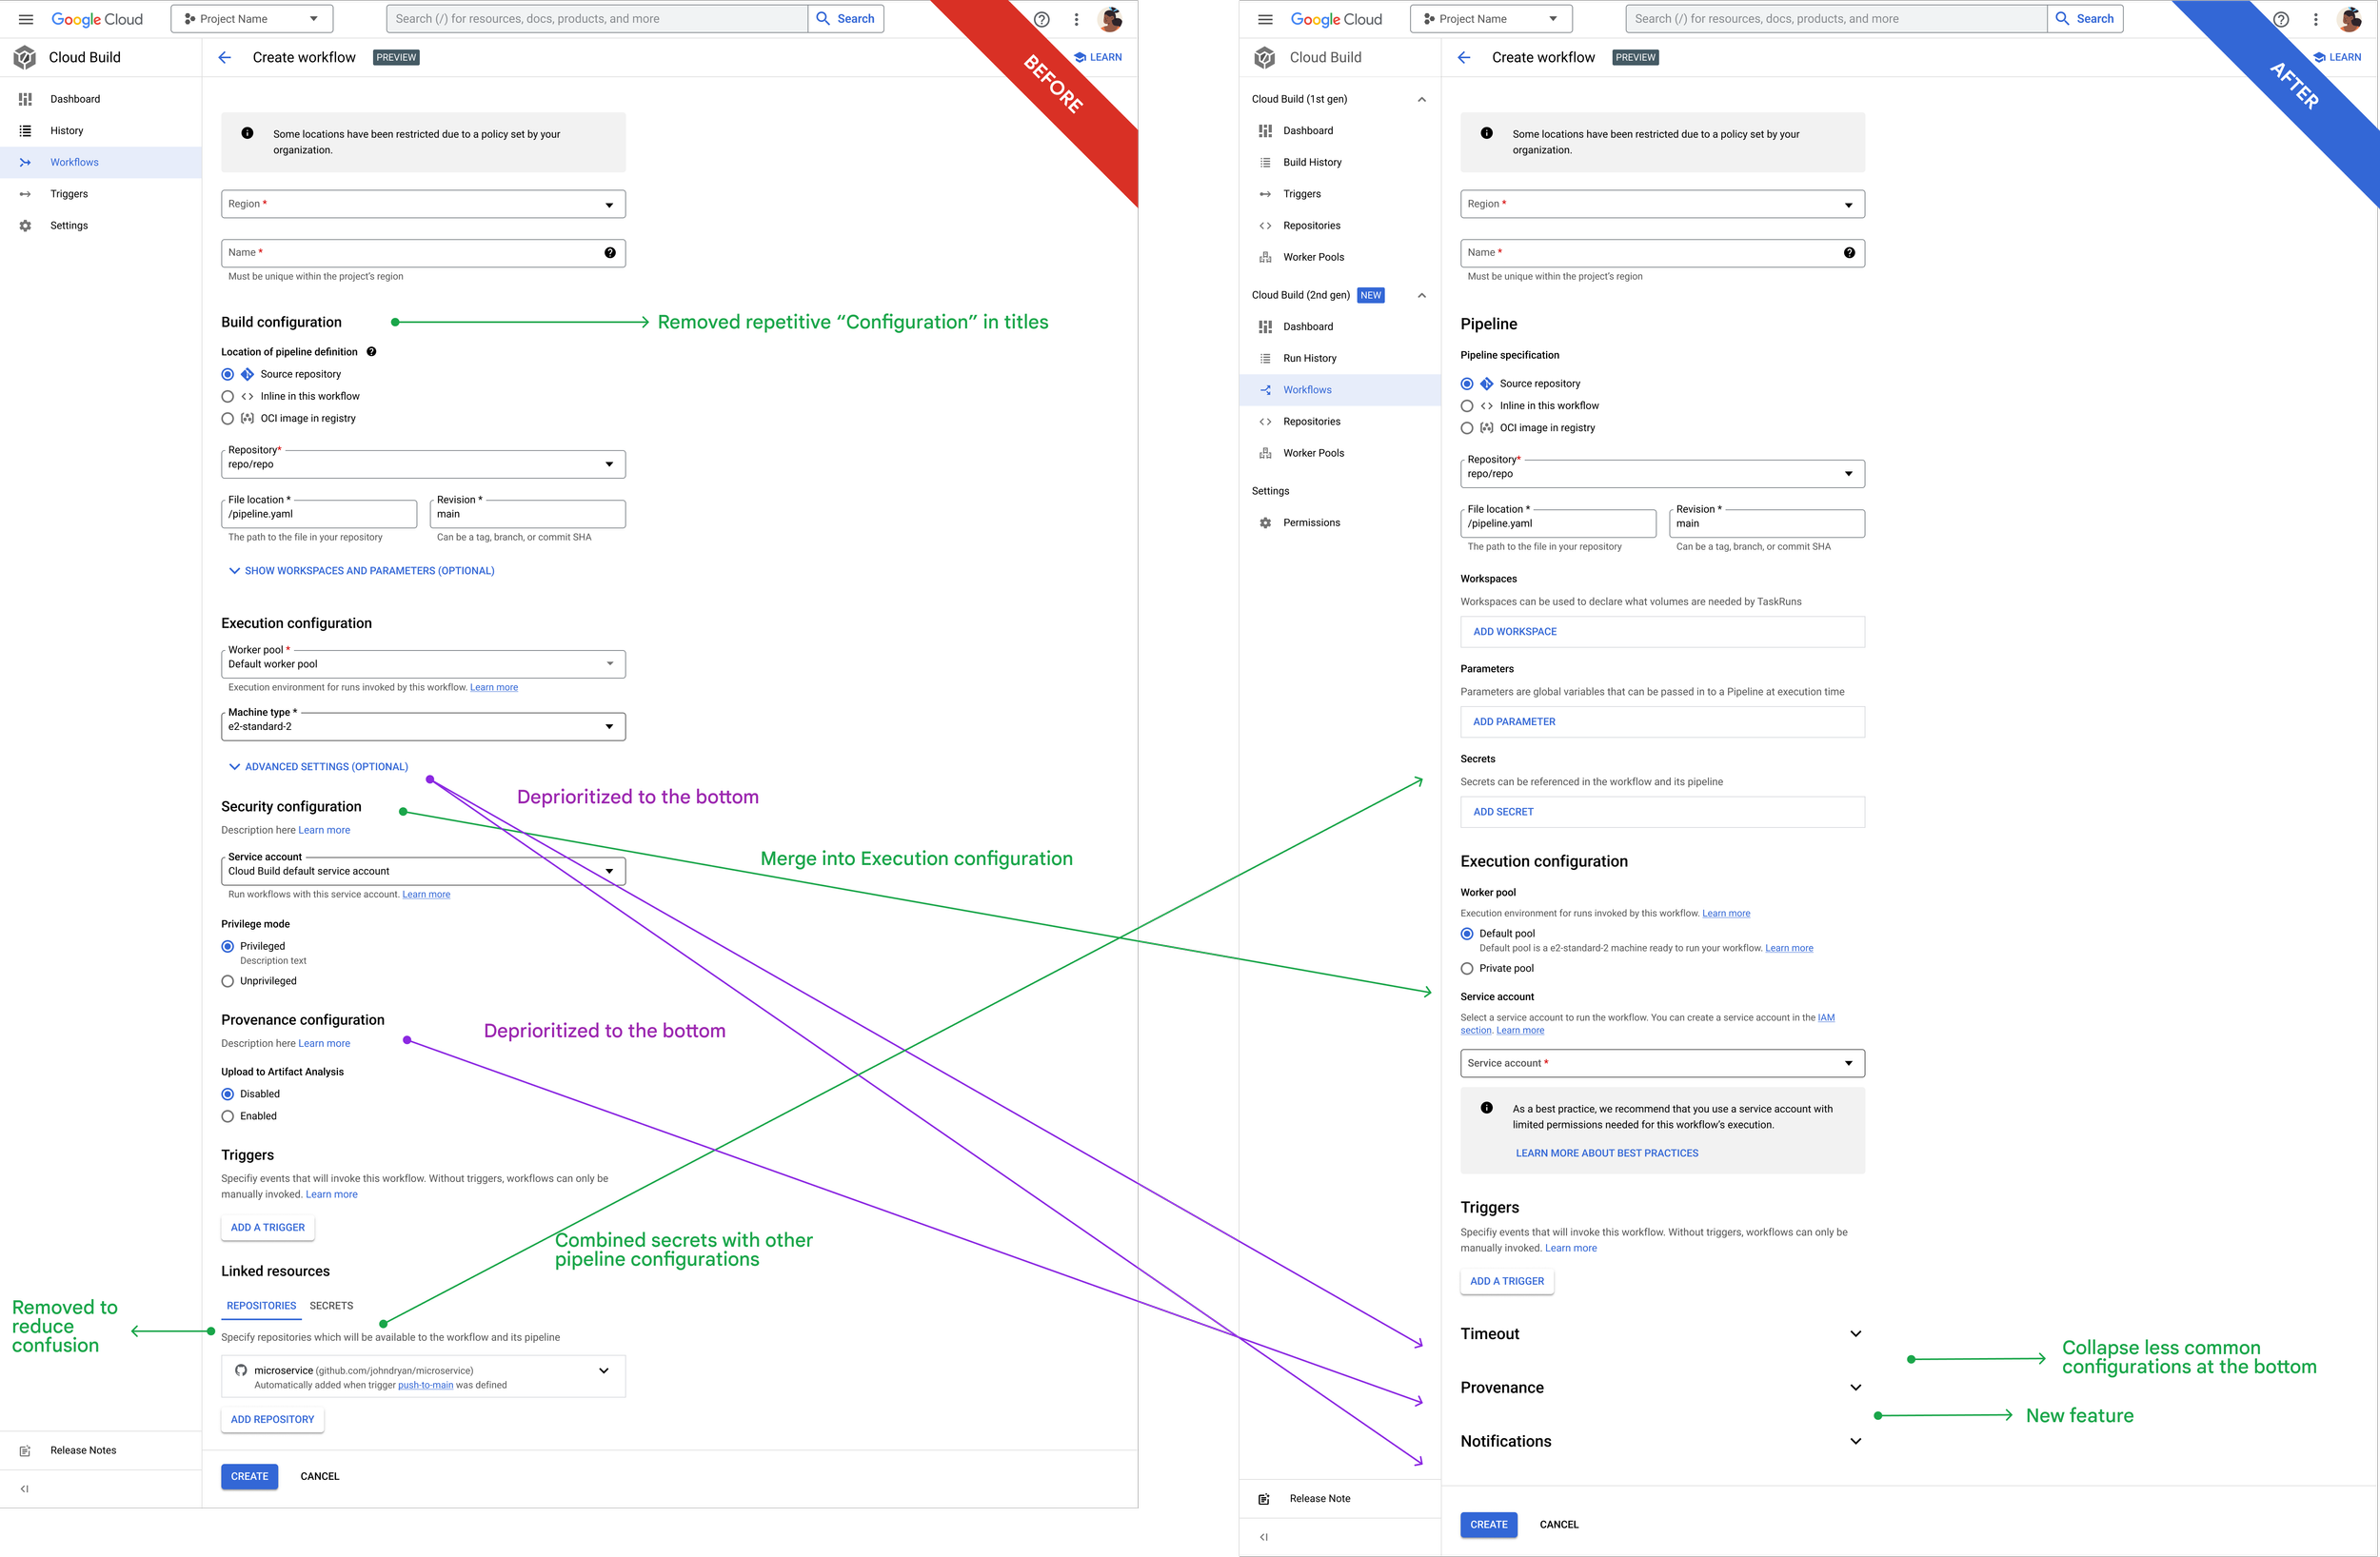Open Run History in the 2nd gen sidebar
Screen dimensions: 2380x1557
(1309, 359)
